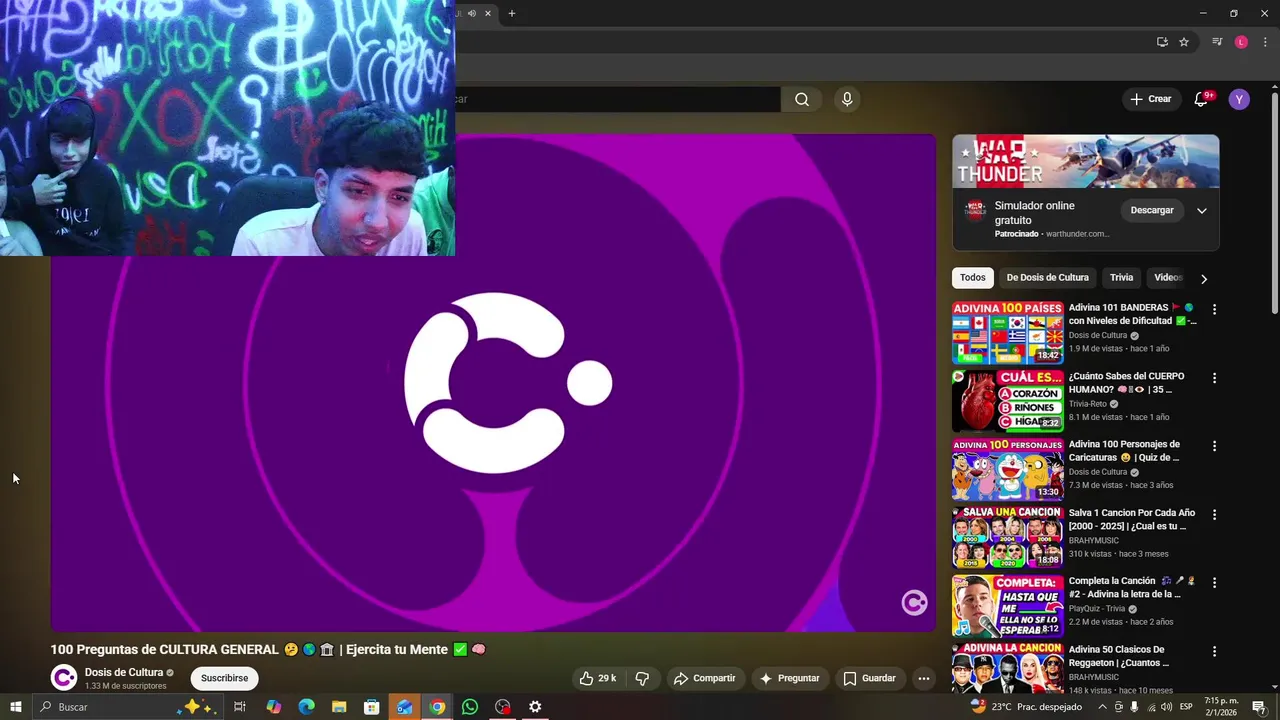The height and width of the screenshot is (720, 1280).
Task: Open Task View in taskbar
Action: [x=240, y=707]
